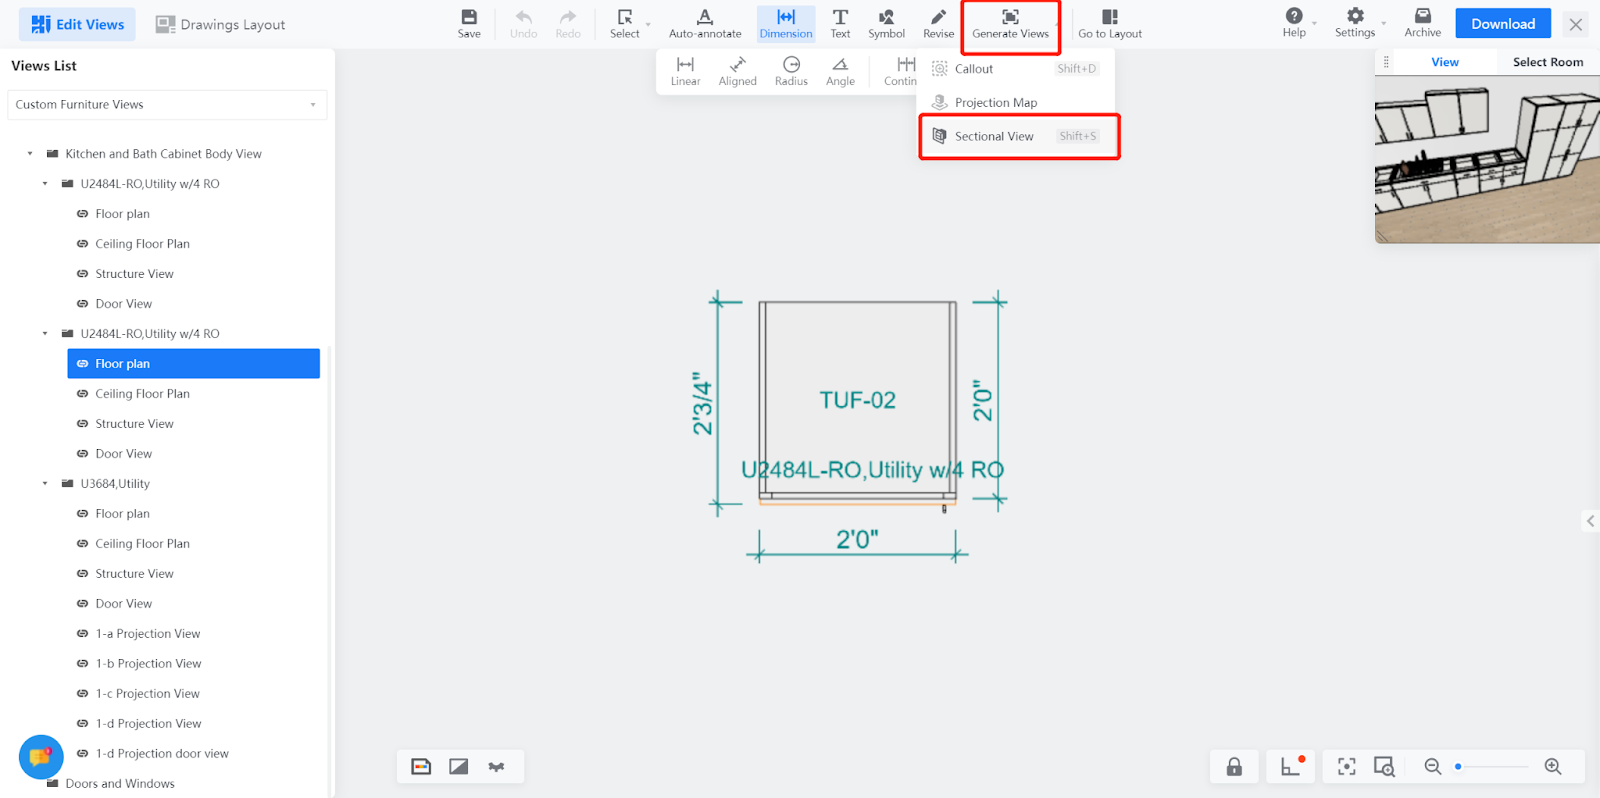Select the Angle dimension tool

(840, 71)
